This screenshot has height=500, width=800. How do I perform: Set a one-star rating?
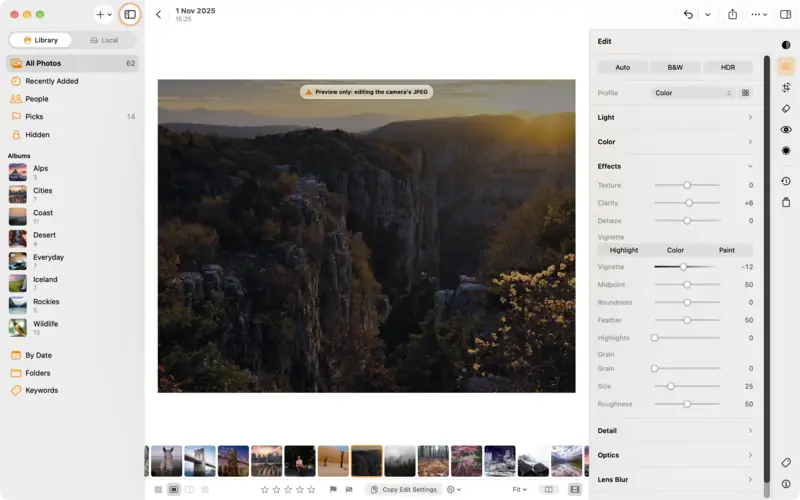click(264, 490)
